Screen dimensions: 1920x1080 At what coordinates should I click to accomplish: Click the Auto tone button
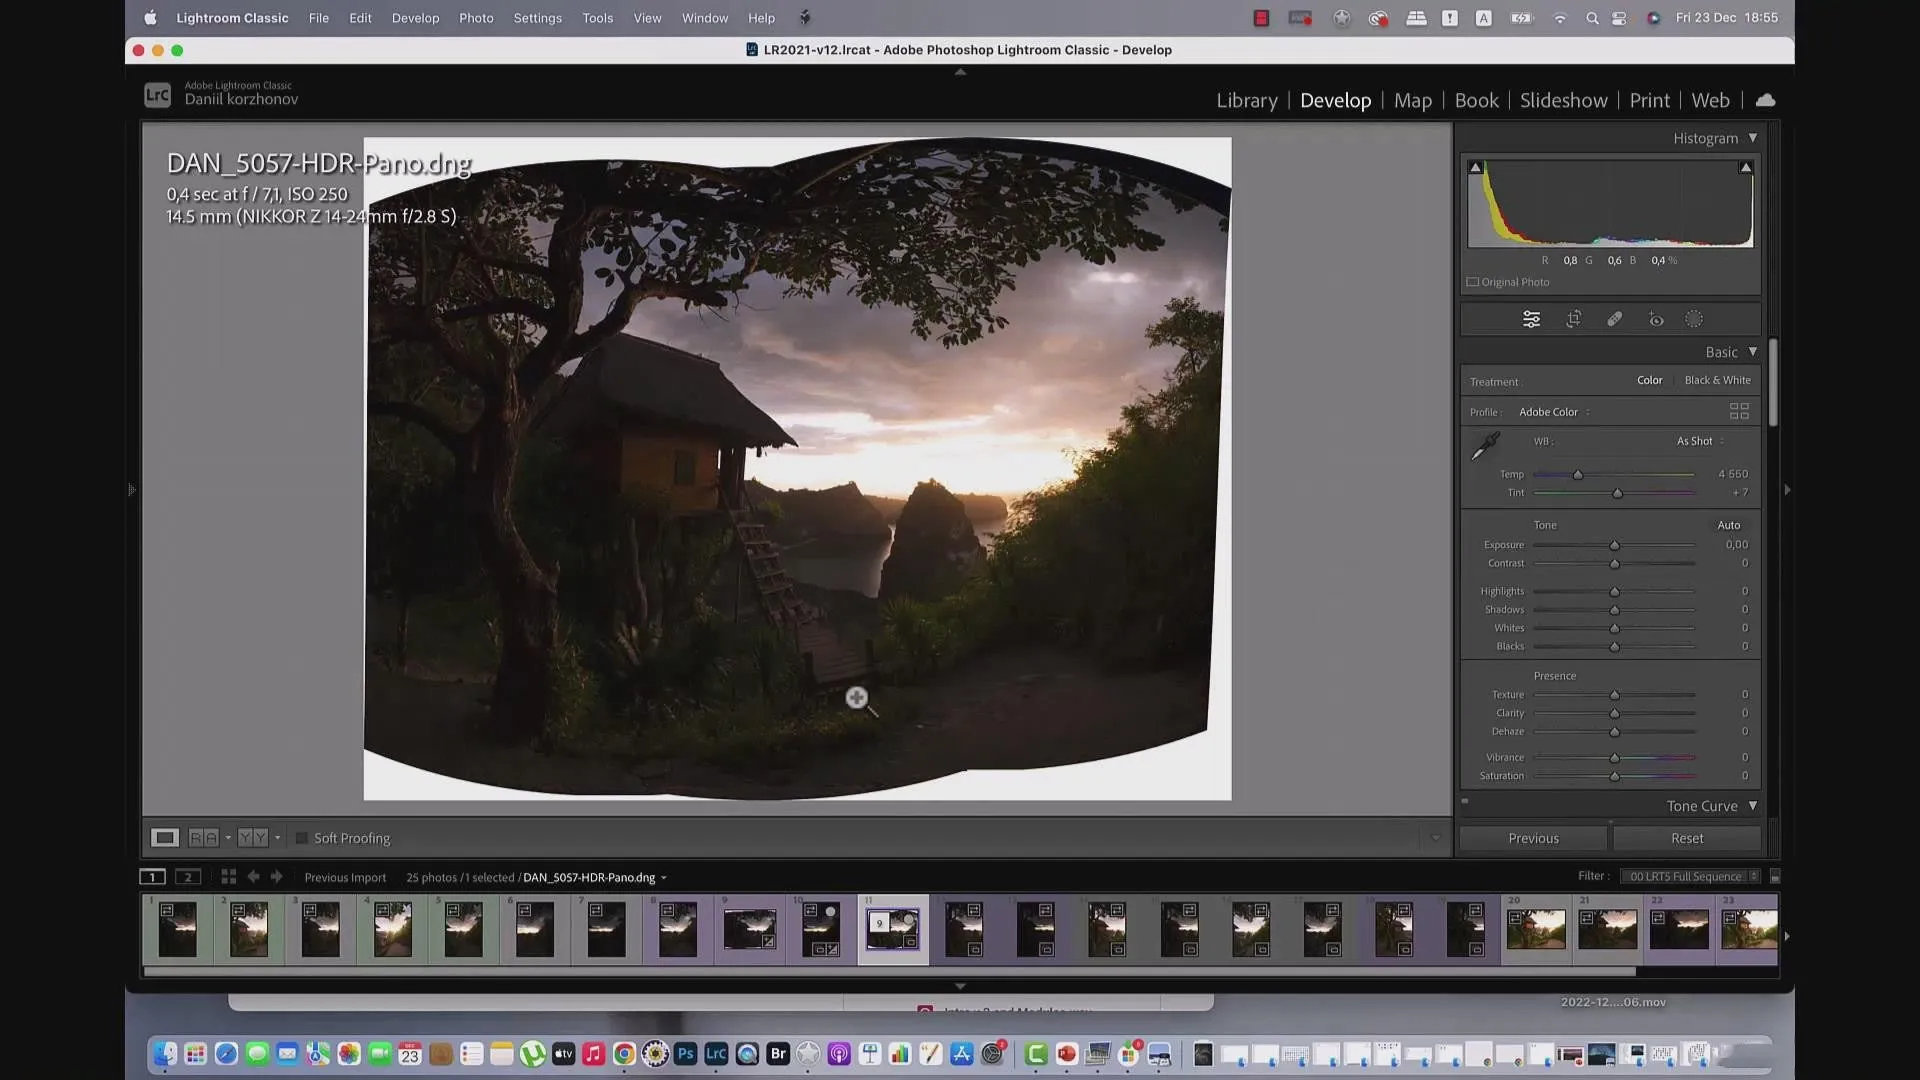point(1727,525)
